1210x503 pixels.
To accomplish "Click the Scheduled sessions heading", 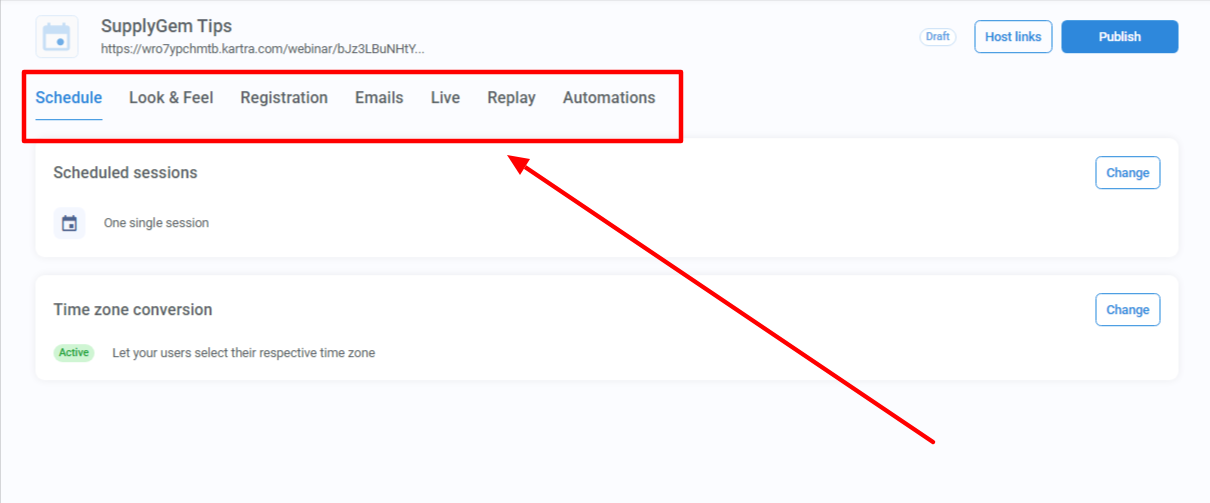I will tap(125, 173).
